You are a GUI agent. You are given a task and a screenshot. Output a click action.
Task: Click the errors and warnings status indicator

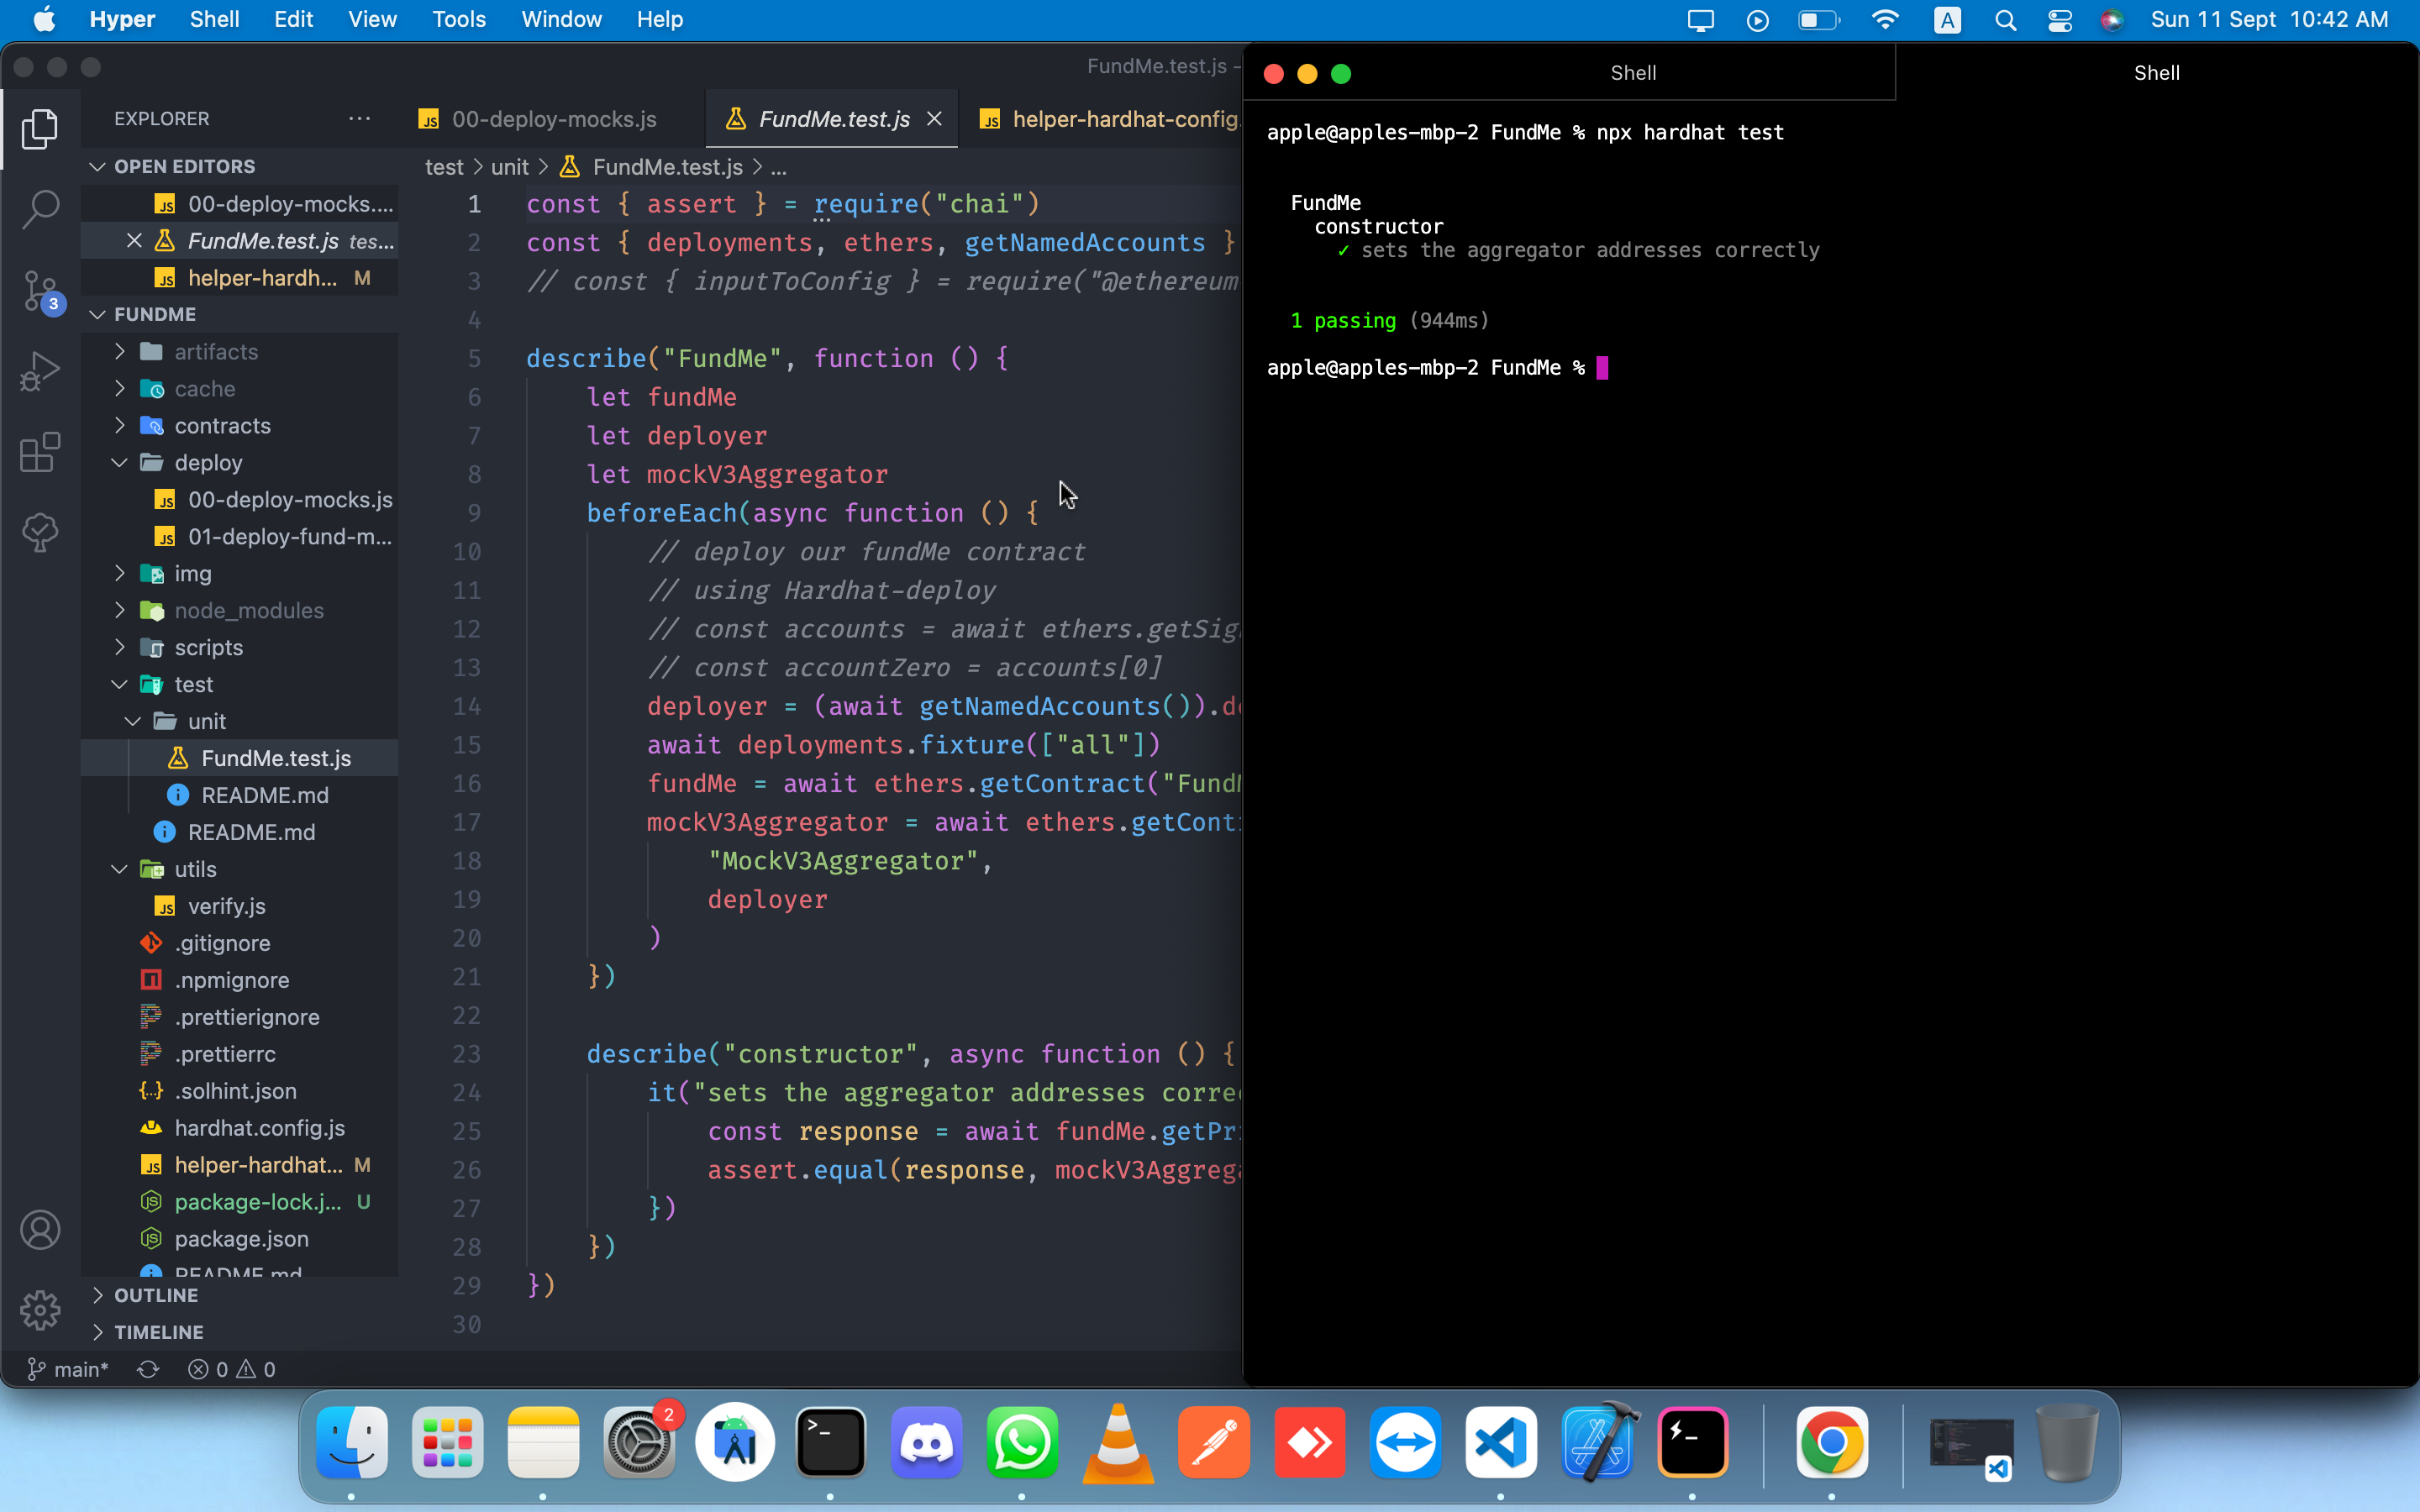pos(231,1369)
